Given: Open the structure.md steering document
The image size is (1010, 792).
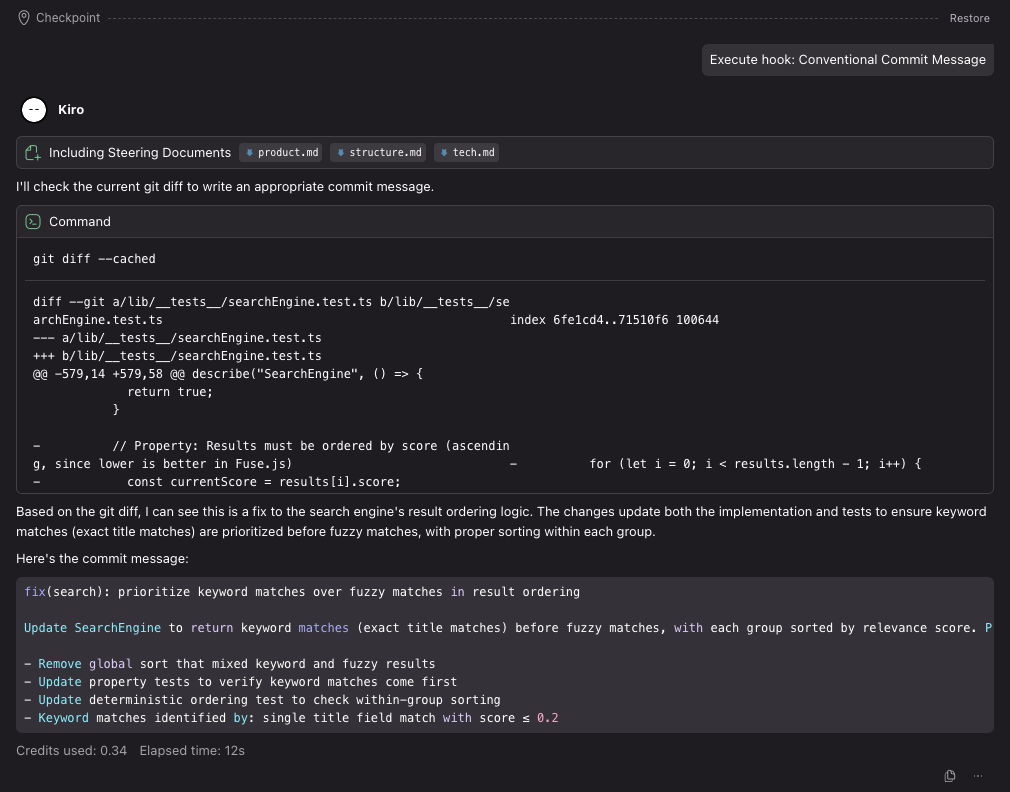Looking at the screenshot, I should [378, 153].
